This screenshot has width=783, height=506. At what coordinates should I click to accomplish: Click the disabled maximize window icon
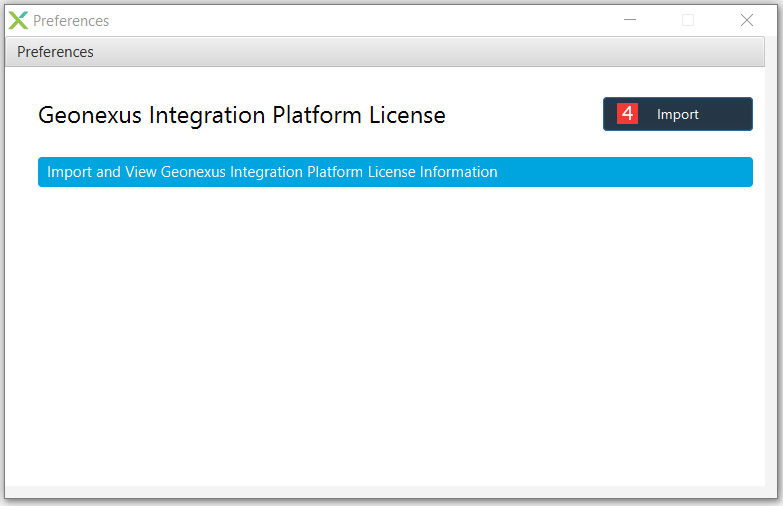pos(688,20)
